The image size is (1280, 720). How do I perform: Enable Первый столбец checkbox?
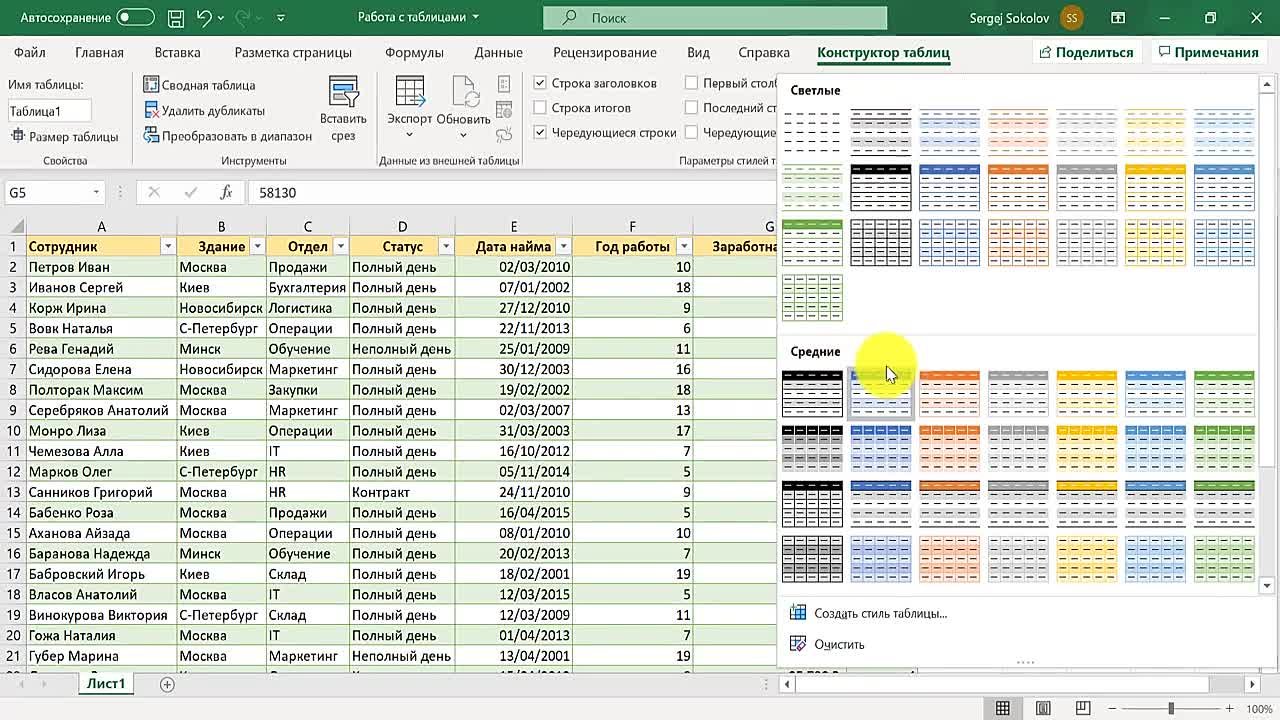point(691,83)
